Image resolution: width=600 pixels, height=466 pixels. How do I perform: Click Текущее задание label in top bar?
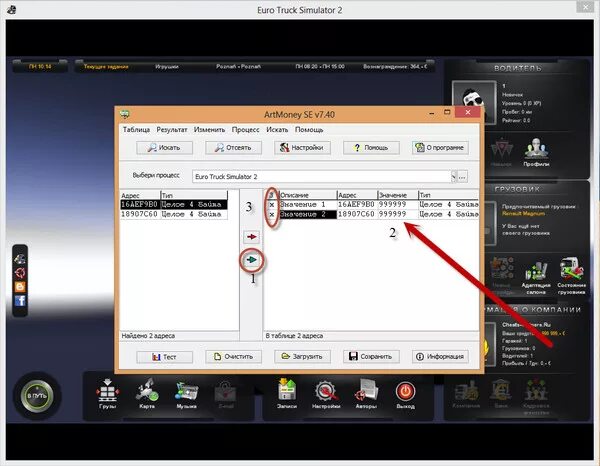click(x=106, y=67)
